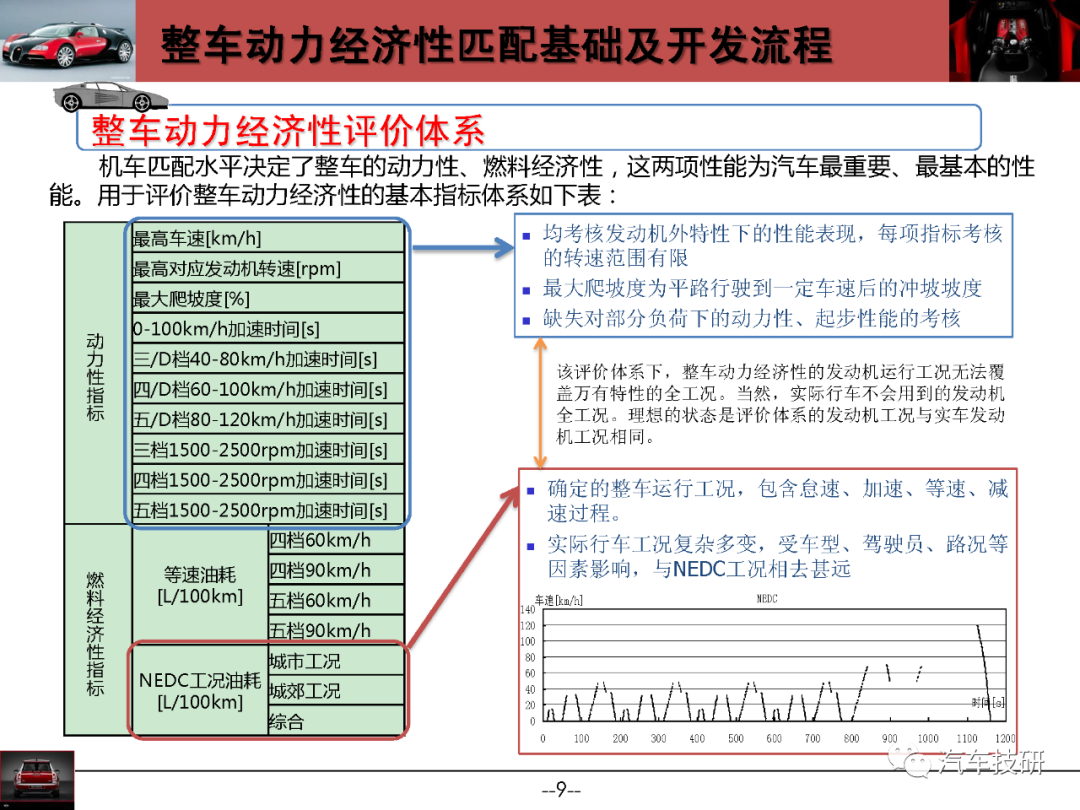The height and width of the screenshot is (810, 1080).
Task: Click the vertical label 燃料经济性指标
Action: point(96,634)
